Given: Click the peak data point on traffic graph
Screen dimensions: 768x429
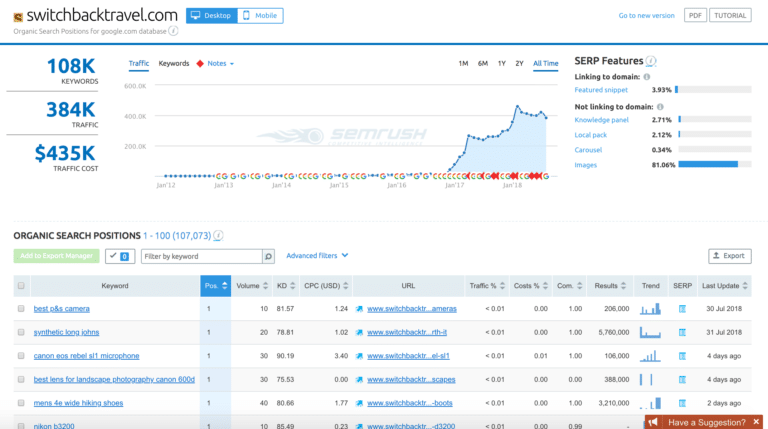Looking at the screenshot, I should point(517,106).
